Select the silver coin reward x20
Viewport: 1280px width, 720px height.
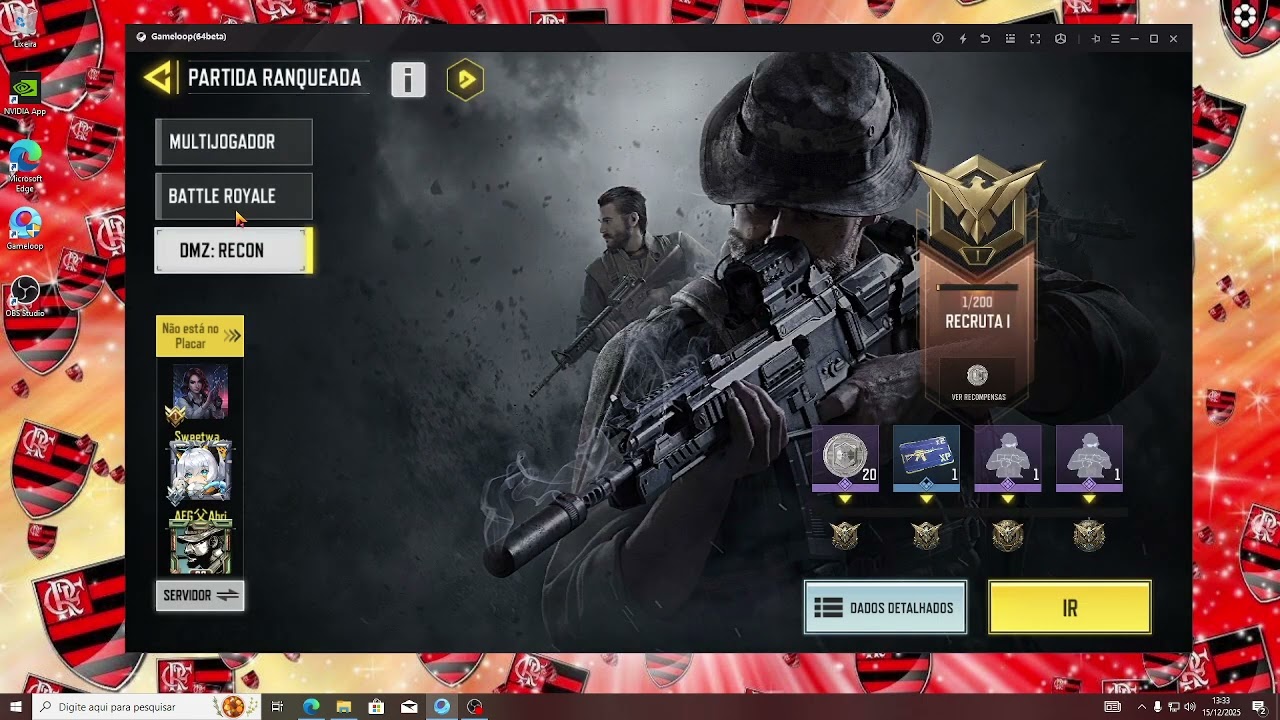[845, 458]
